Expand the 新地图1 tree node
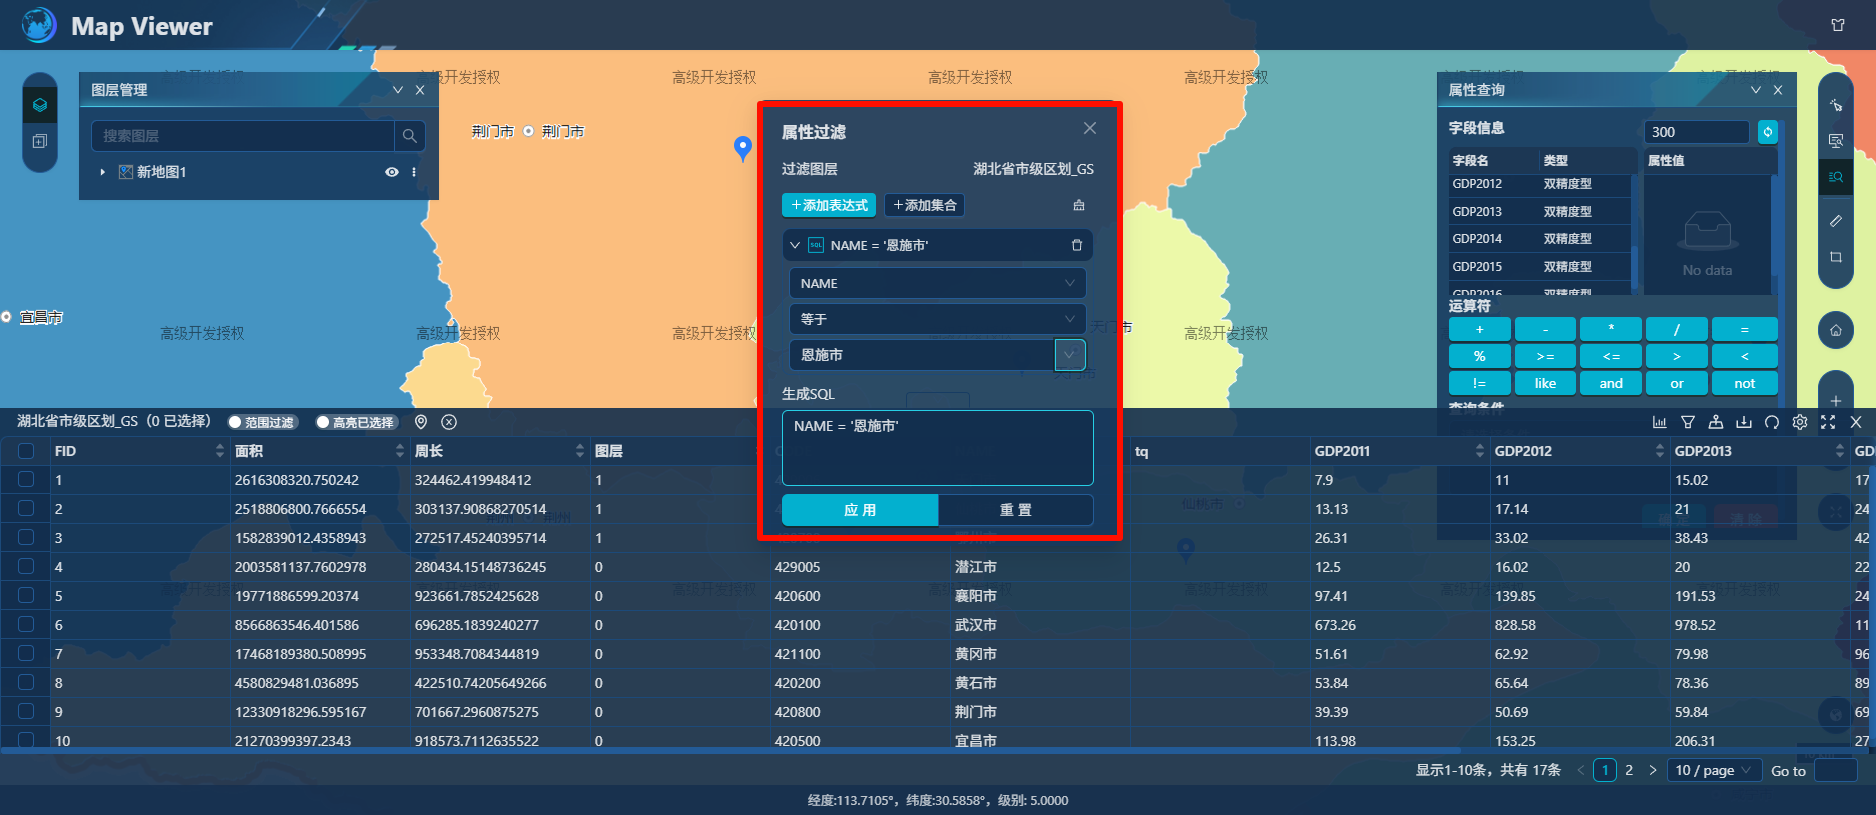Image resolution: width=1876 pixels, height=815 pixels. click(x=103, y=172)
